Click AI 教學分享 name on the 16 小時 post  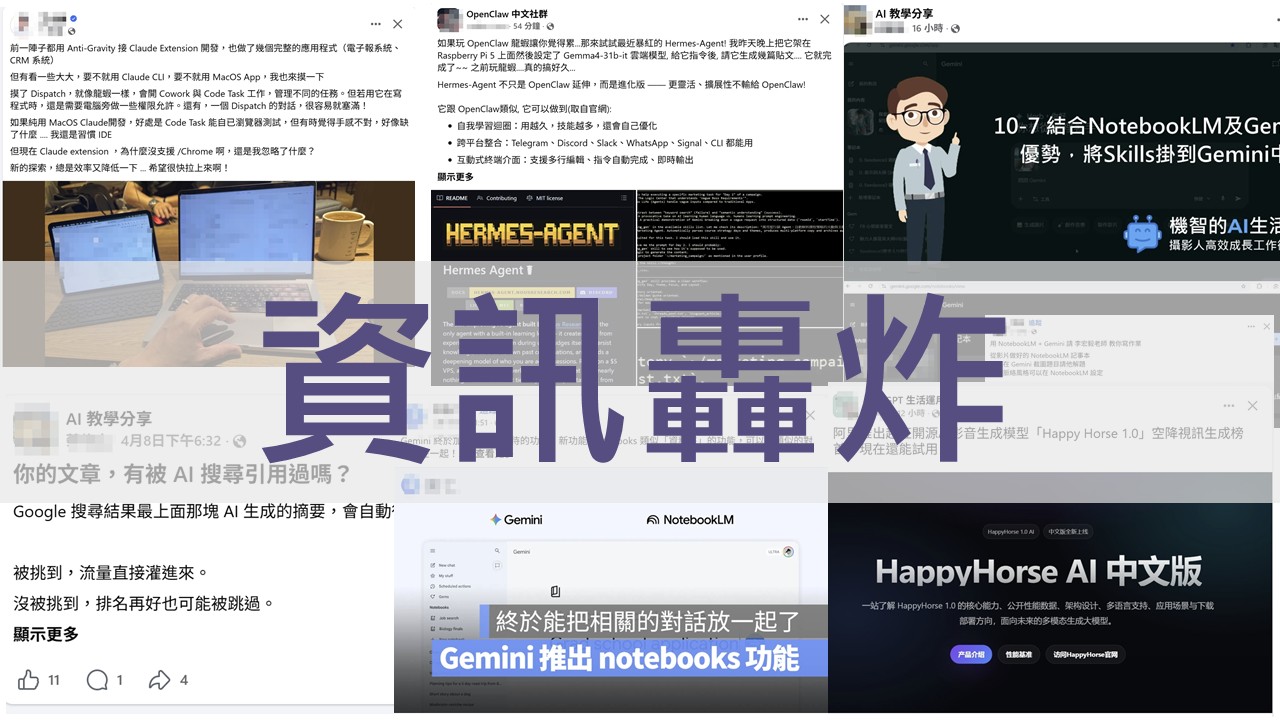[x=905, y=13]
